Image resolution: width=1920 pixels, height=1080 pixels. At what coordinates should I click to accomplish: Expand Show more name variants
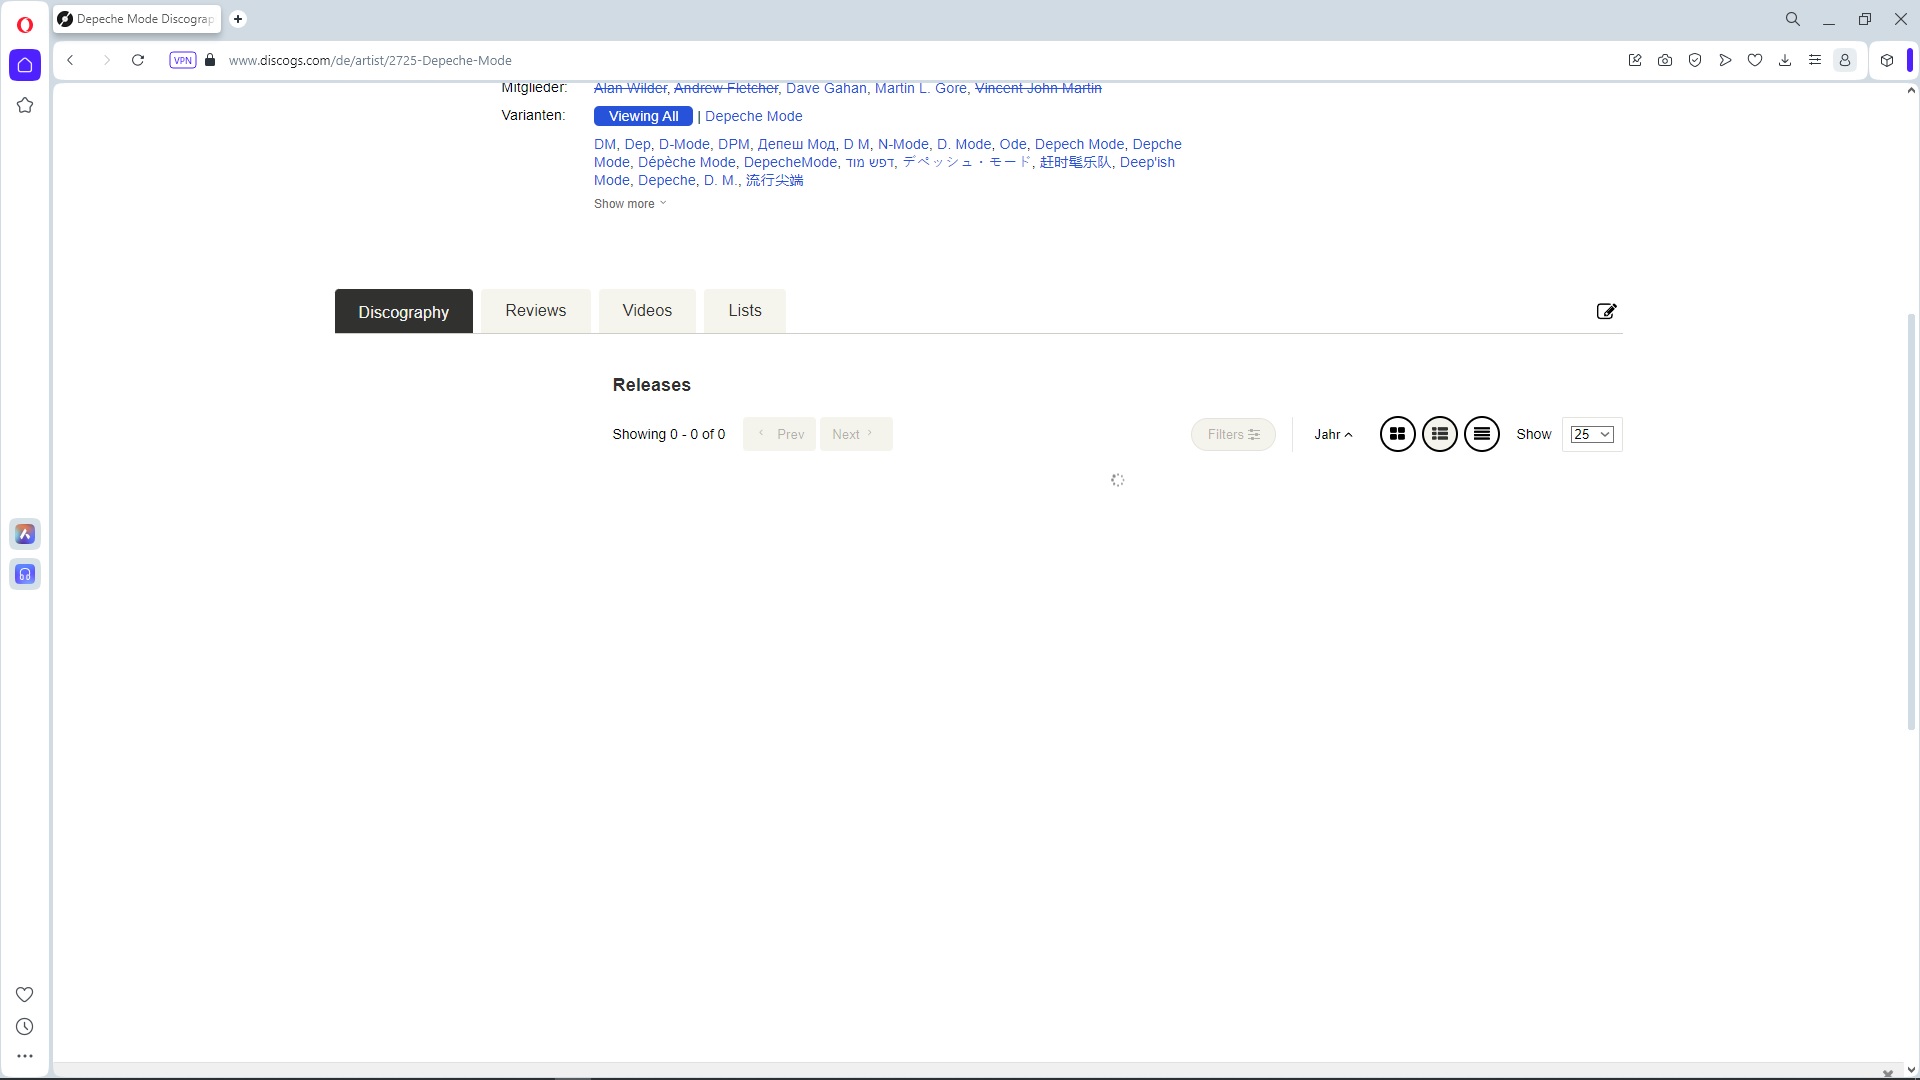pos(629,204)
